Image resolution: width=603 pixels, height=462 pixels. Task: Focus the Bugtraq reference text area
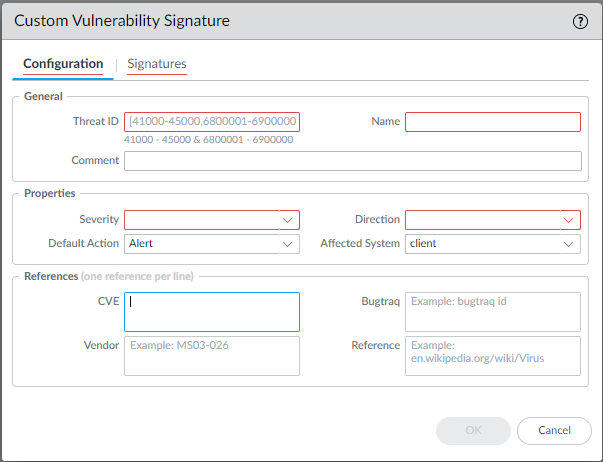492,311
